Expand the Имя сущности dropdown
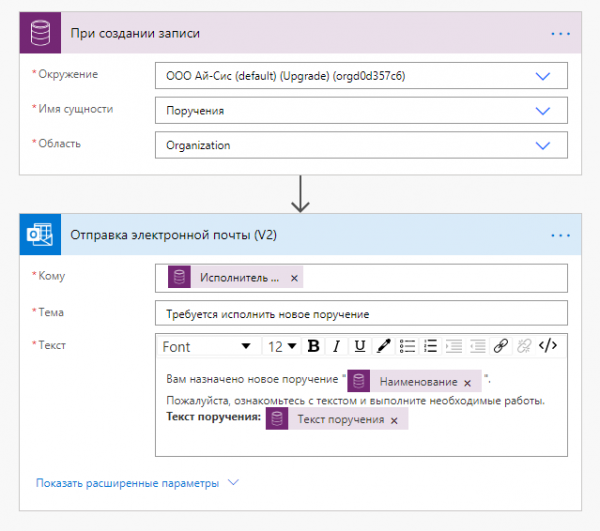The width and height of the screenshot is (600, 531). [543, 110]
